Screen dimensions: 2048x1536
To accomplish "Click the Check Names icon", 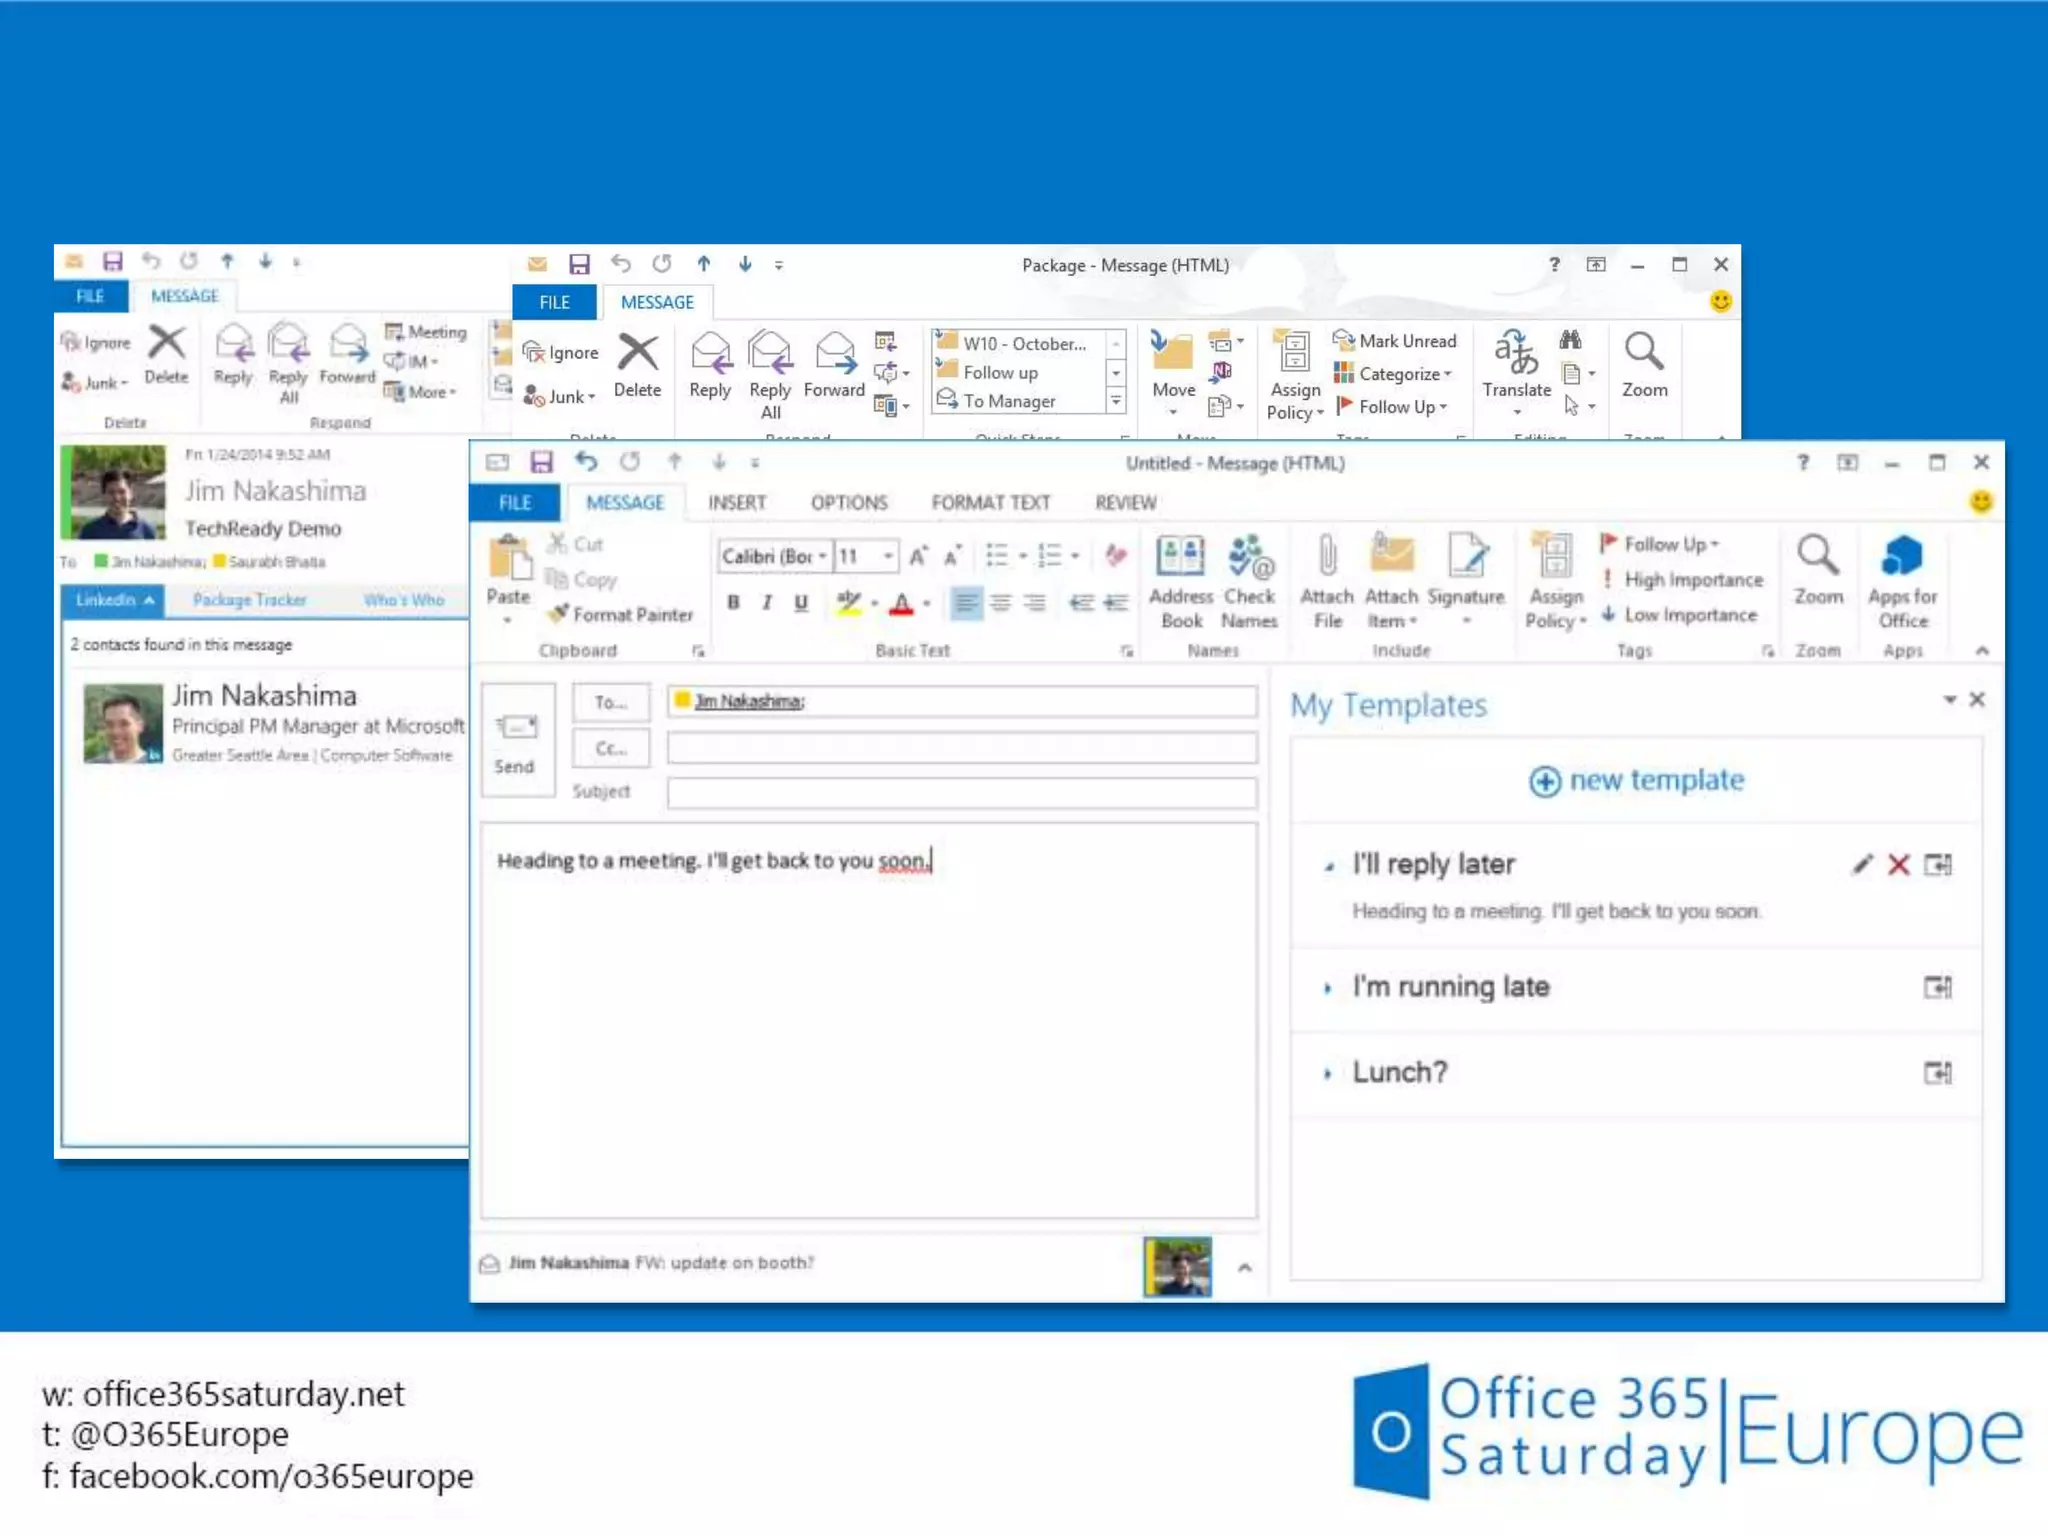I will [1249, 558].
